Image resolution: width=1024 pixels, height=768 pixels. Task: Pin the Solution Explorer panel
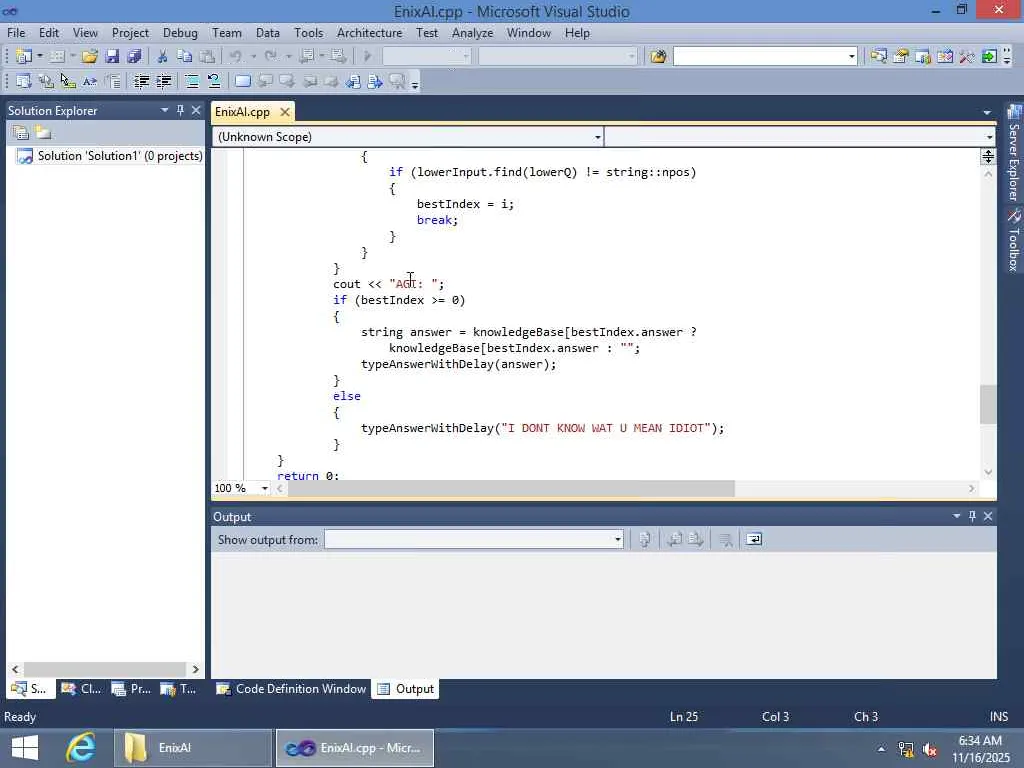(x=180, y=110)
